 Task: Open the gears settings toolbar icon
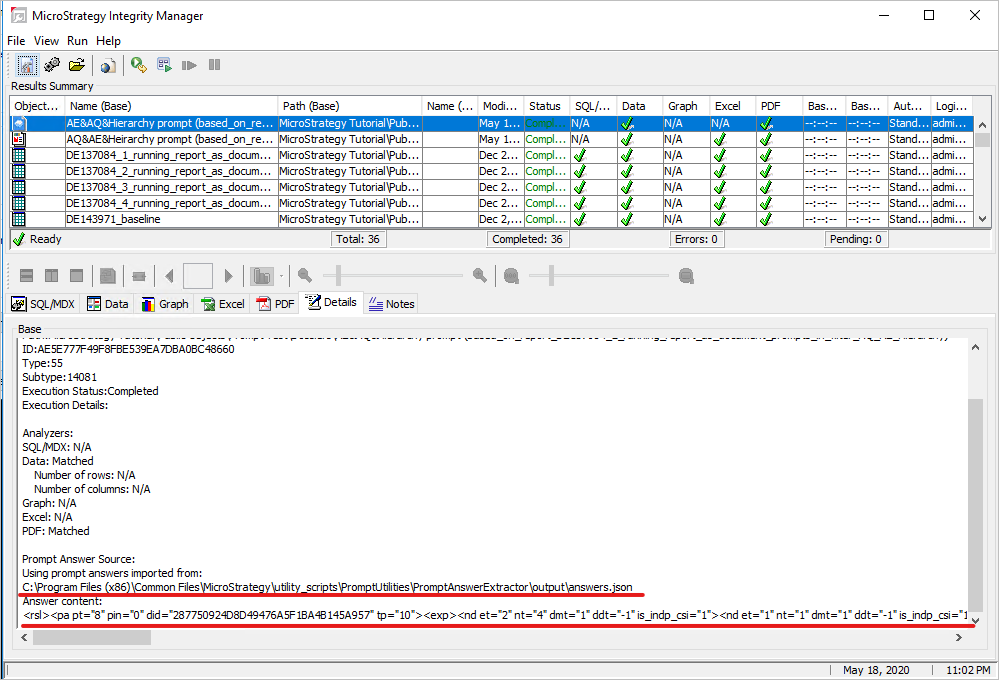(52, 65)
